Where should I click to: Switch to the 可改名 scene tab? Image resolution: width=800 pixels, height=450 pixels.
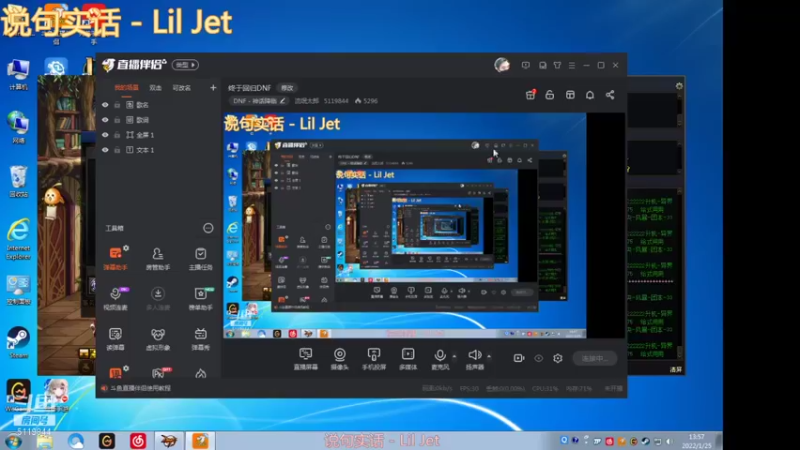(182, 88)
